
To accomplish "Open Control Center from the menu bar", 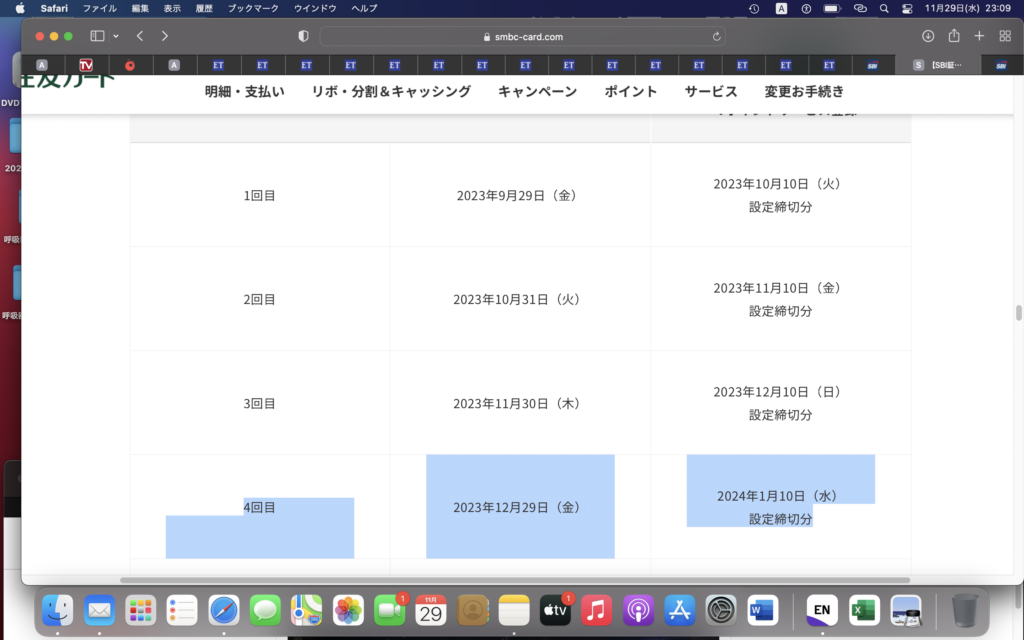I will [x=907, y=8].
